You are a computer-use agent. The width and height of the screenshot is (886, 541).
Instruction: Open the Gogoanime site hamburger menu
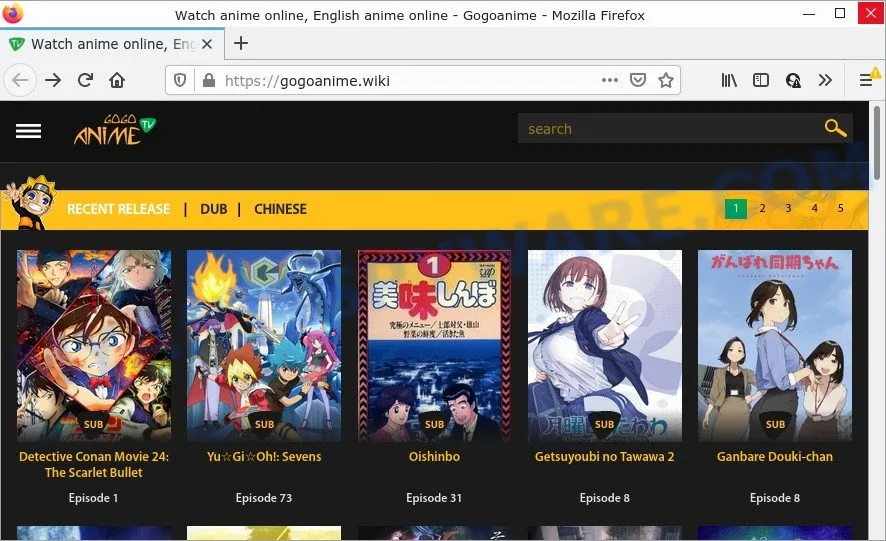(x=28, y=131)
